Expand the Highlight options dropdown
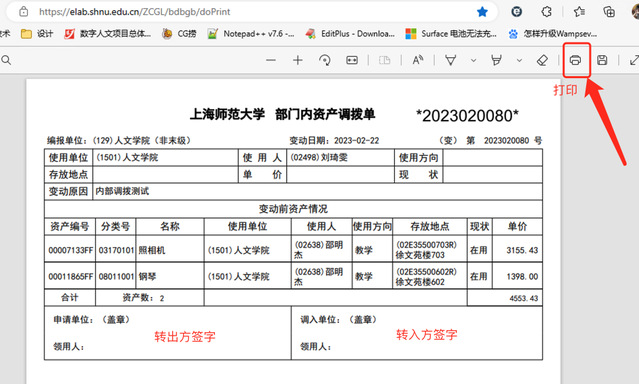Screen dimensions: 639x384 519,60
